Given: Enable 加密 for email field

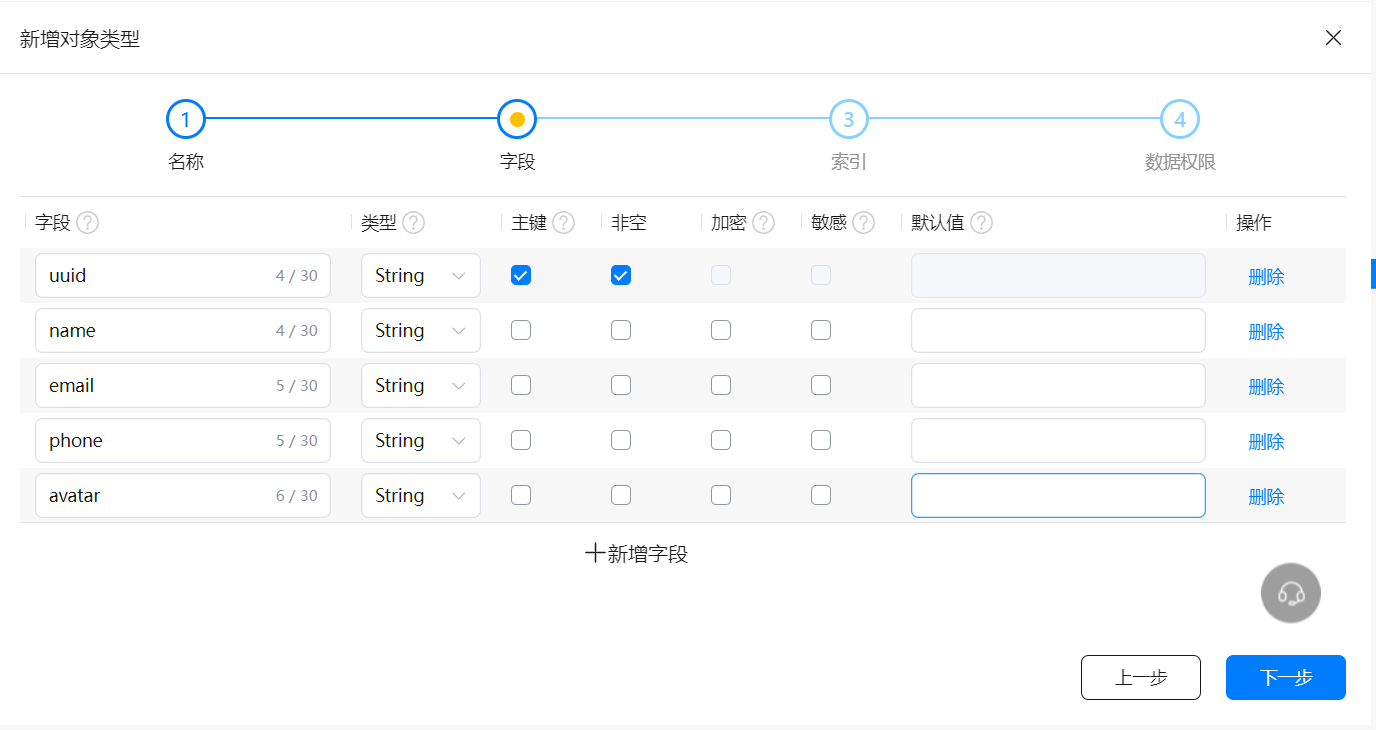Looking at the screenshot, I should click(721, 385).
